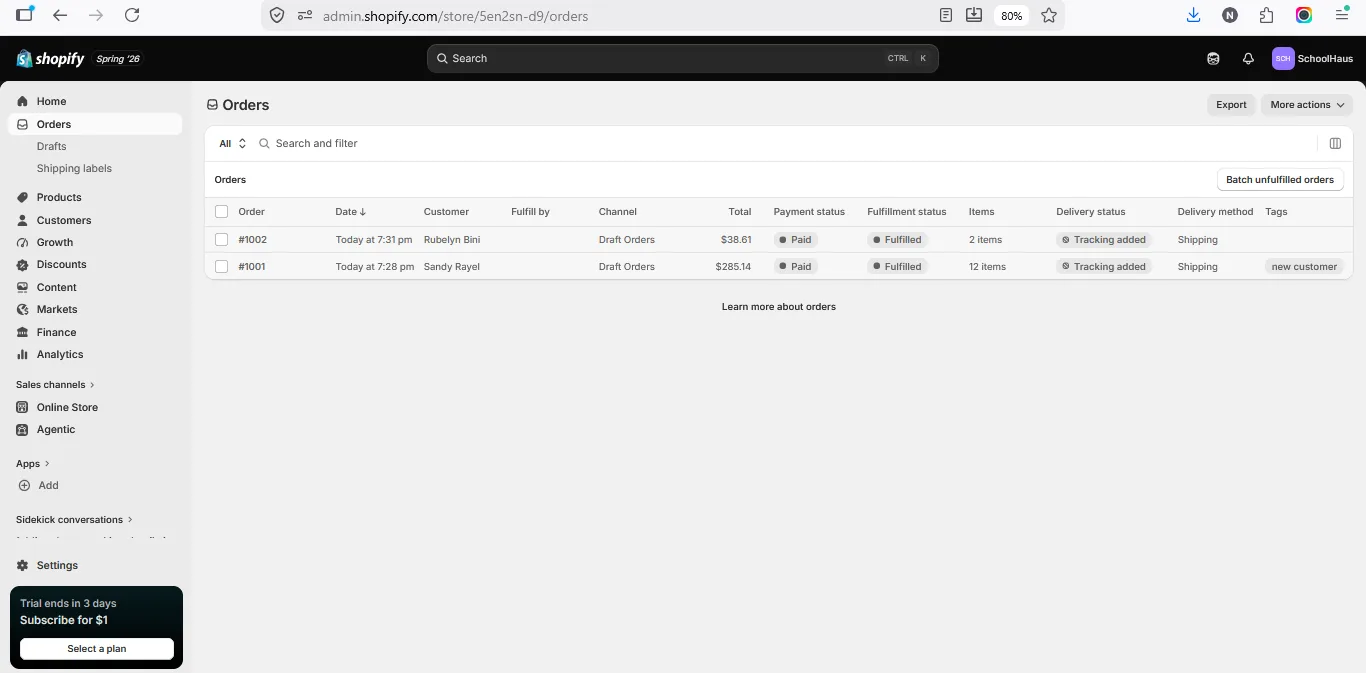Click the Products tag icon
The height and width of the screenshot is (673, 1366).
pos(23,197)
